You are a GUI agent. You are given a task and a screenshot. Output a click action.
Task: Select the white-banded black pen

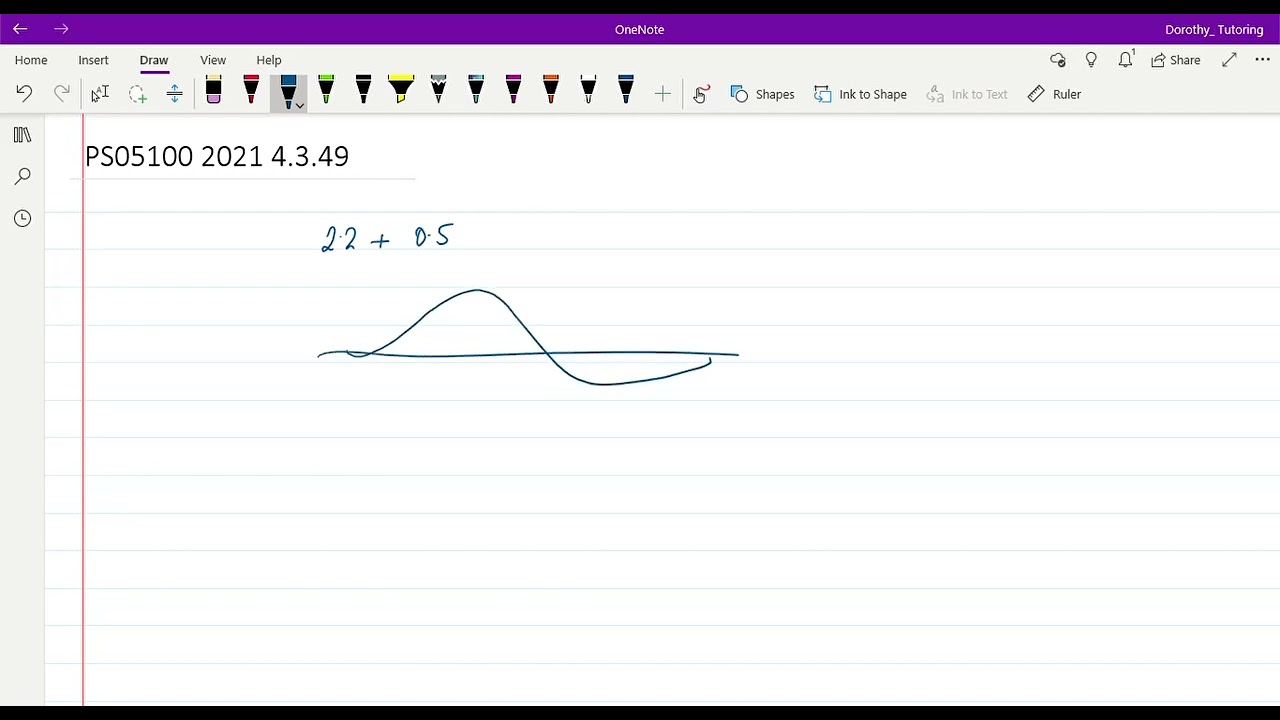tap(588, 91)
